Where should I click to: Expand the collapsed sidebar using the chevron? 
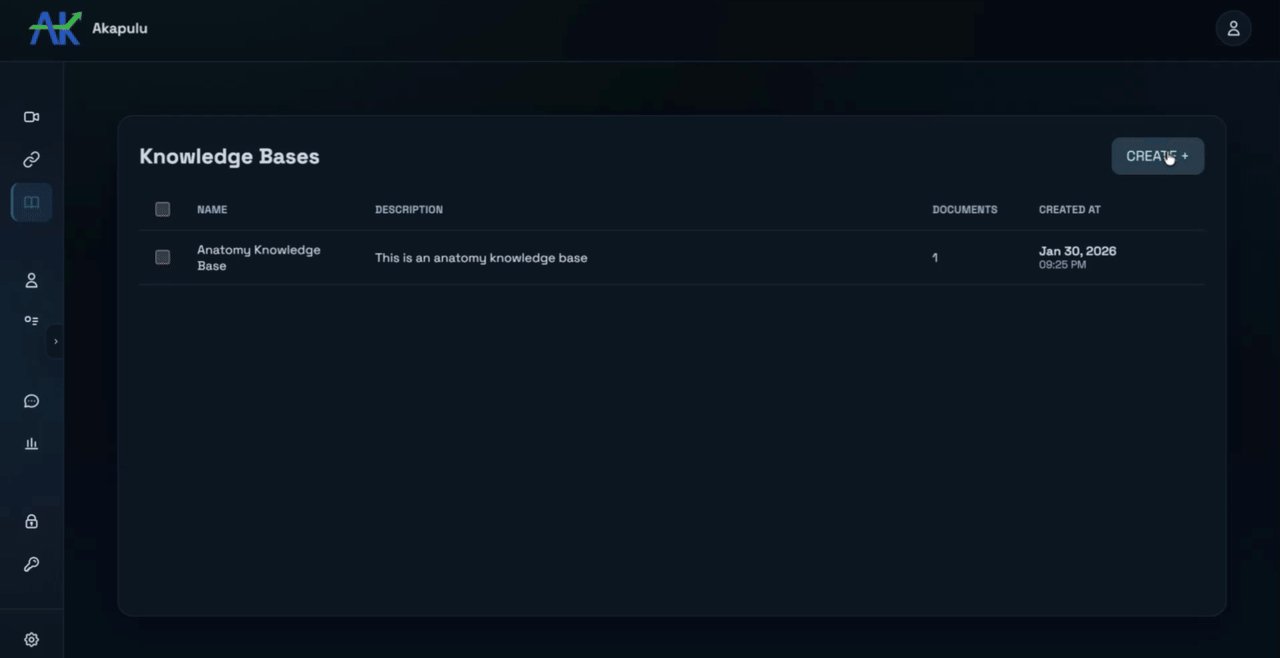56,341
